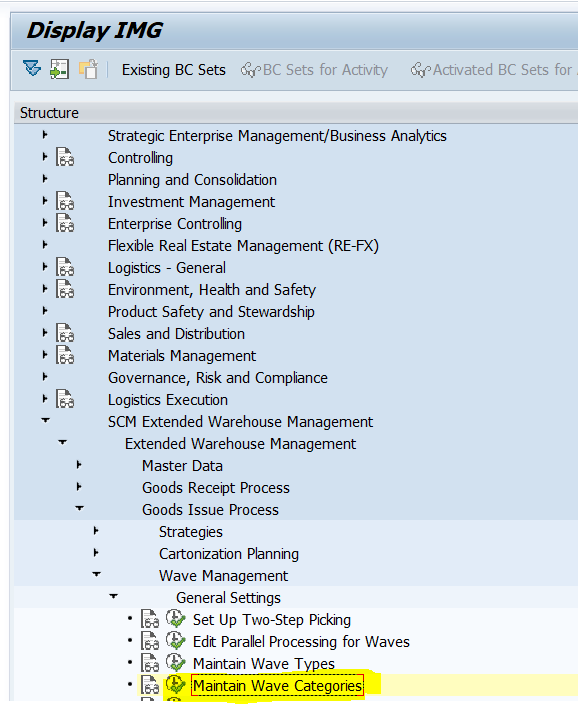The width and height of the screenshot is (578, 704).
Task: Click the Goods Issue Process label
Action: pyautogui.click(x=210, y=510)
